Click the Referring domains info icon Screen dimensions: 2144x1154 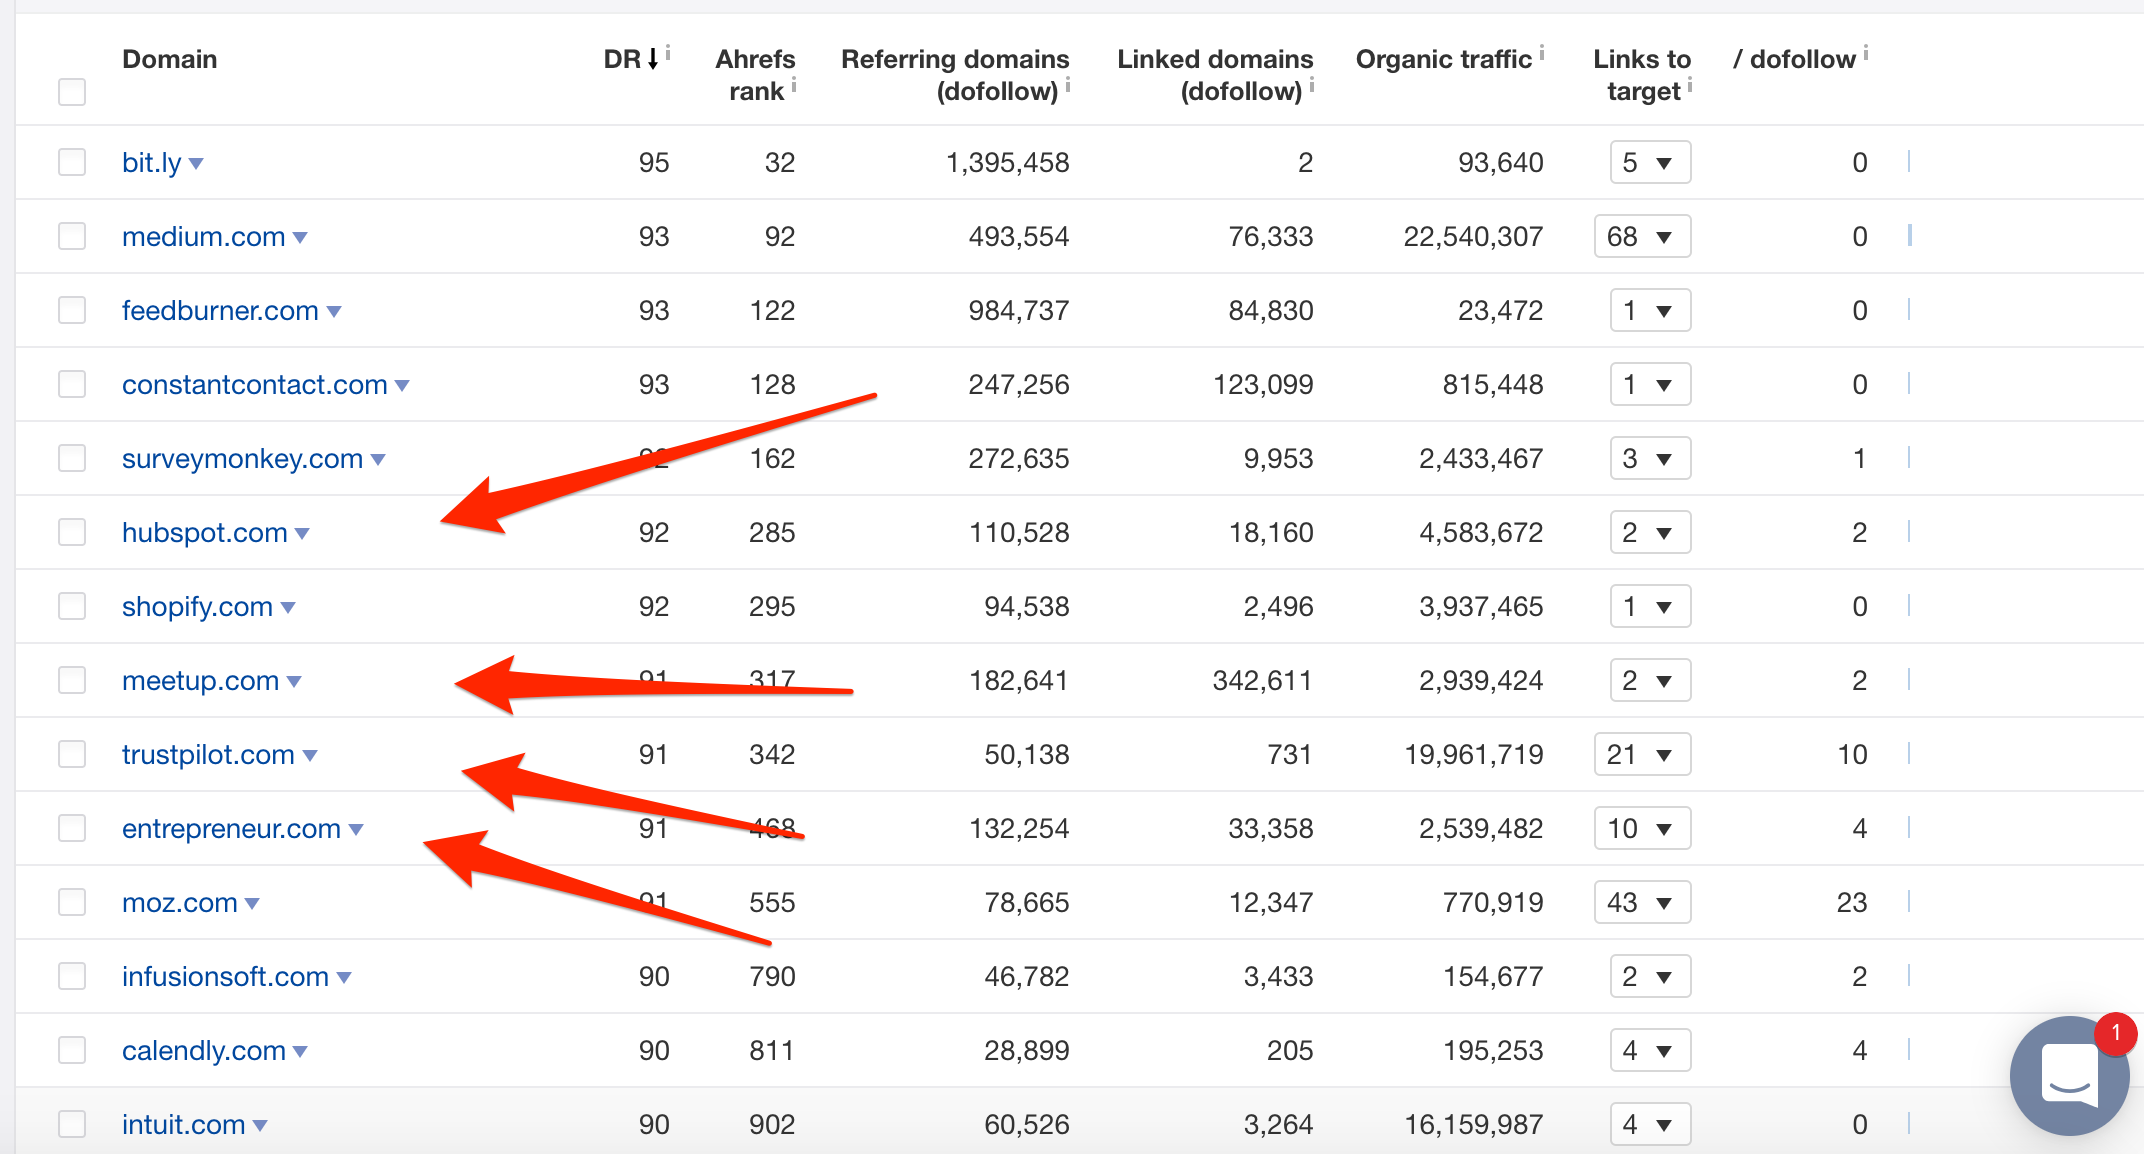click(x=1068, y=85)
